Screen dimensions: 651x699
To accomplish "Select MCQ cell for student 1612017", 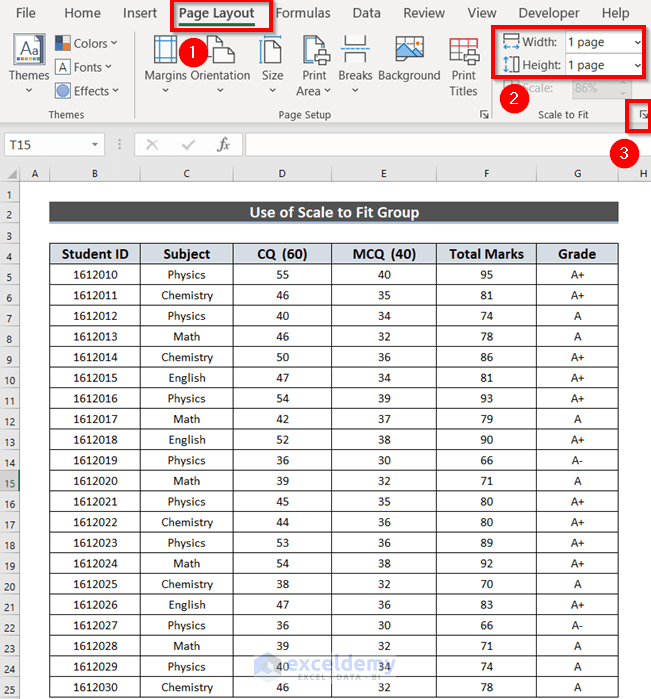I will [384, 419].
